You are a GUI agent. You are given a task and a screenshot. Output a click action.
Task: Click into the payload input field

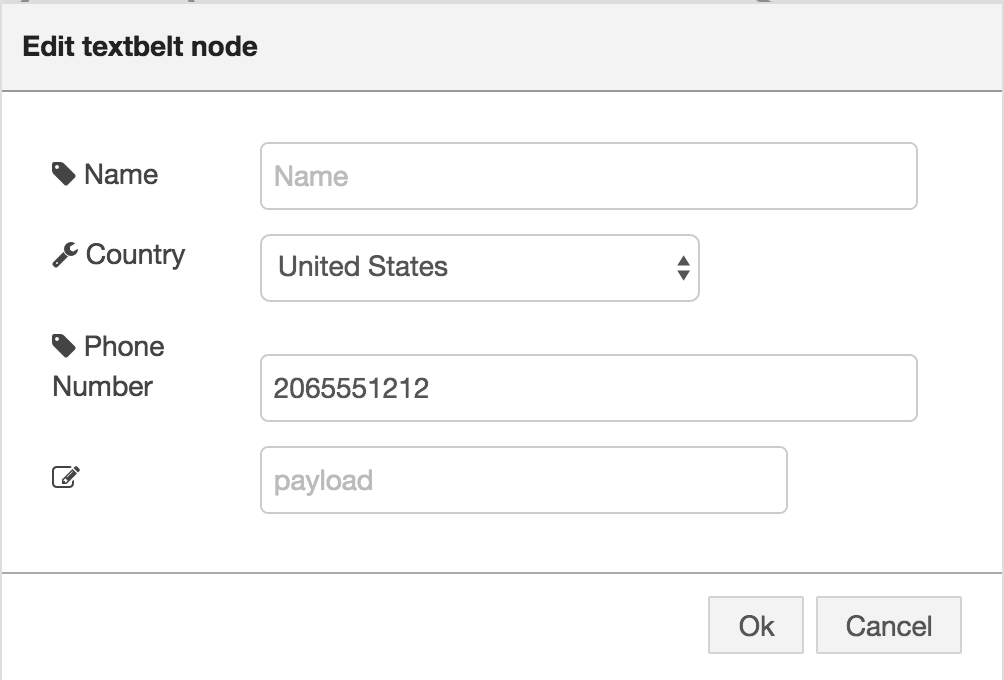pos(524,480)
